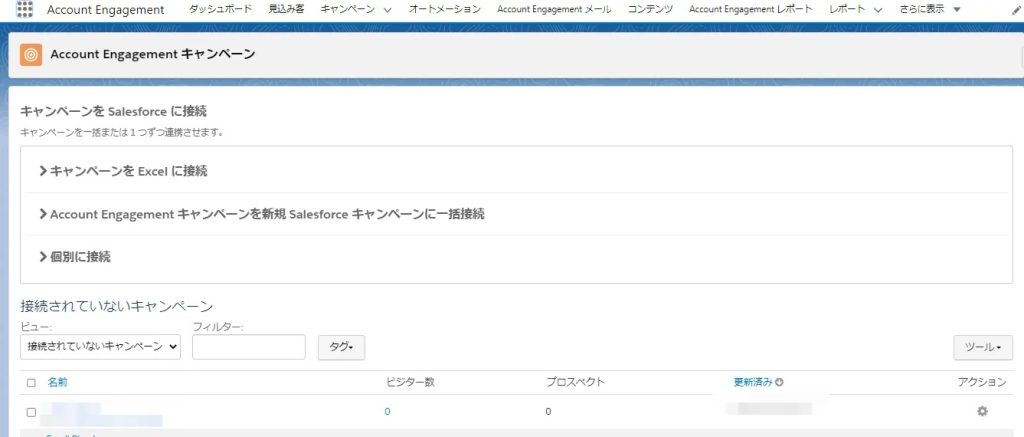Open the レポート tab dropdown arrow

[x=877, y=10]
